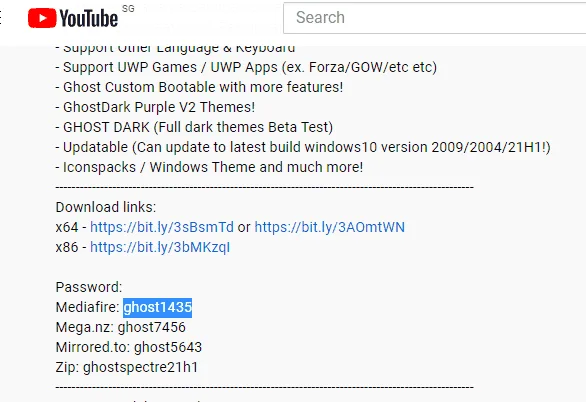
Task: Click the highlighted ghost1435 password
Action: tap(157, 307)
